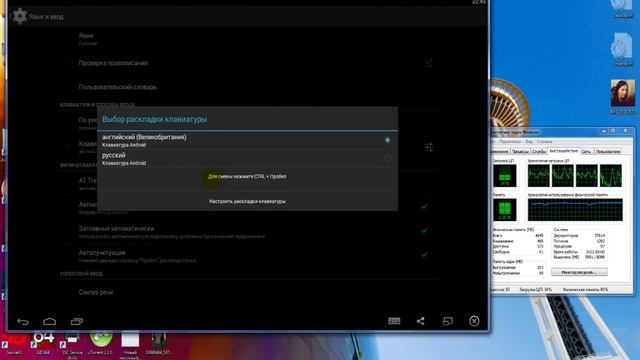Switch to Сеть tab in Task Manager
The width and height of the screenshot is (640, 360).
point(586,151)
